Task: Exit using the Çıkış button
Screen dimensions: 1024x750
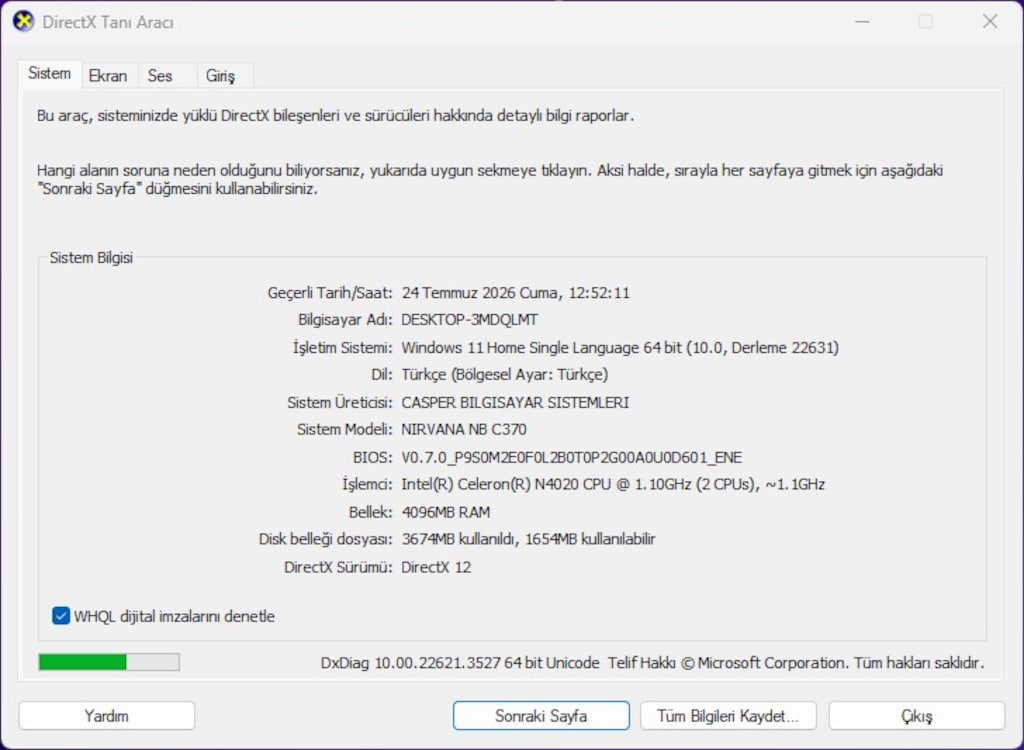Action: point(917,715)
